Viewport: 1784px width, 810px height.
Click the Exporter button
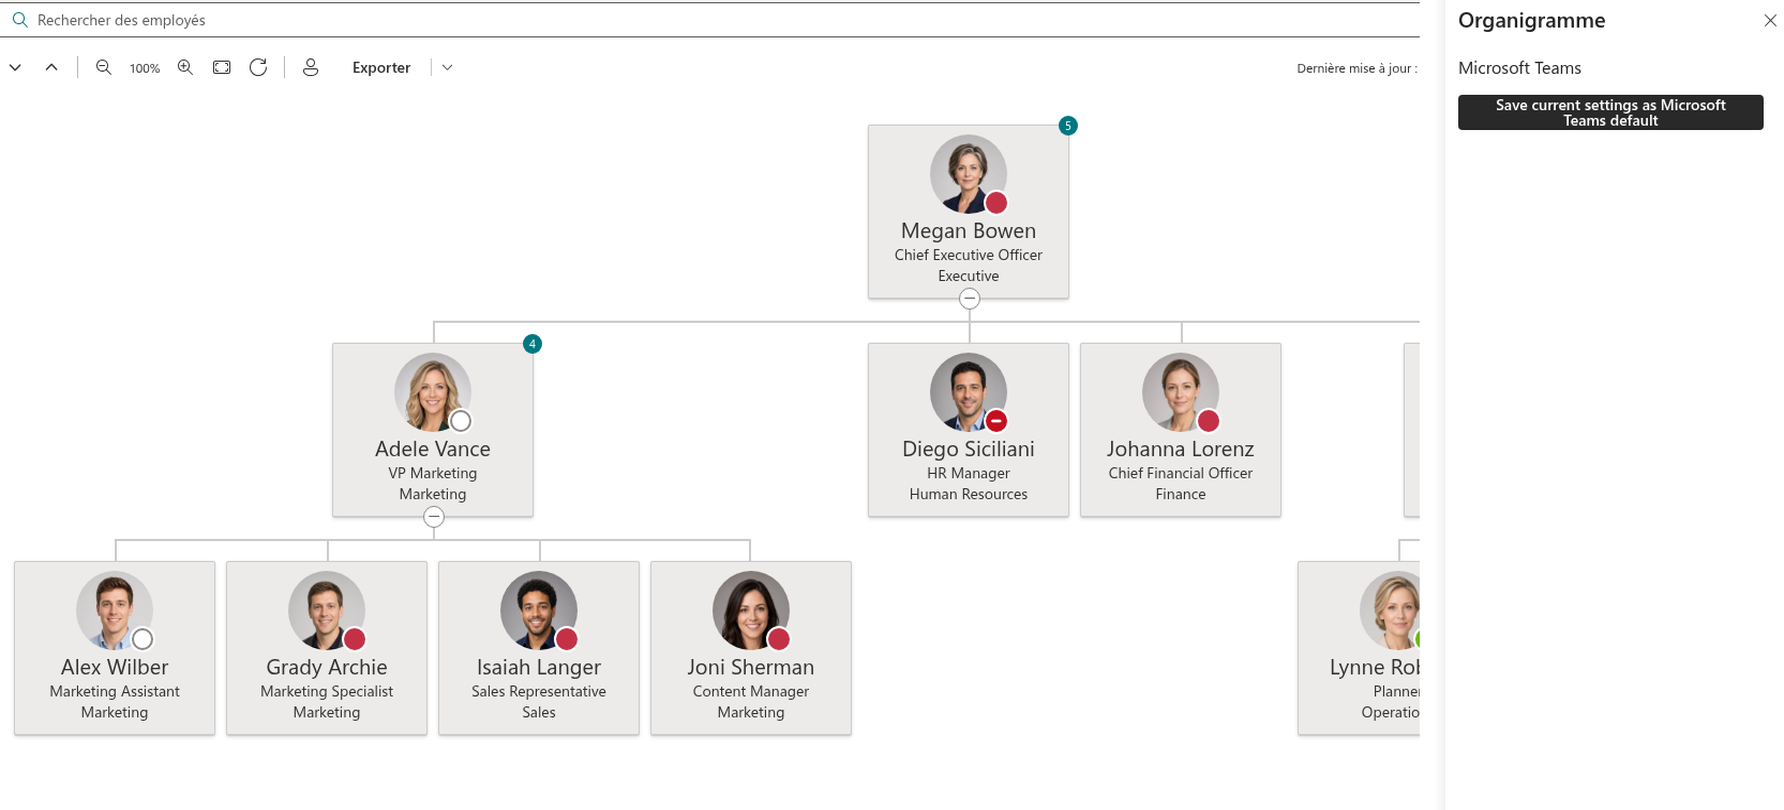(381, 67)
